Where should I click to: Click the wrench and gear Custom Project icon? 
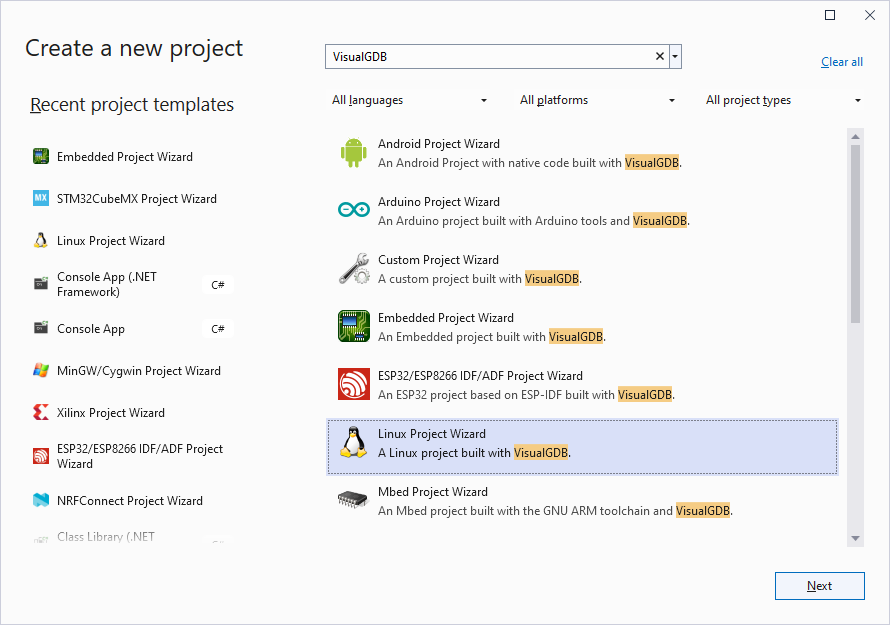[x=354, y=269]
